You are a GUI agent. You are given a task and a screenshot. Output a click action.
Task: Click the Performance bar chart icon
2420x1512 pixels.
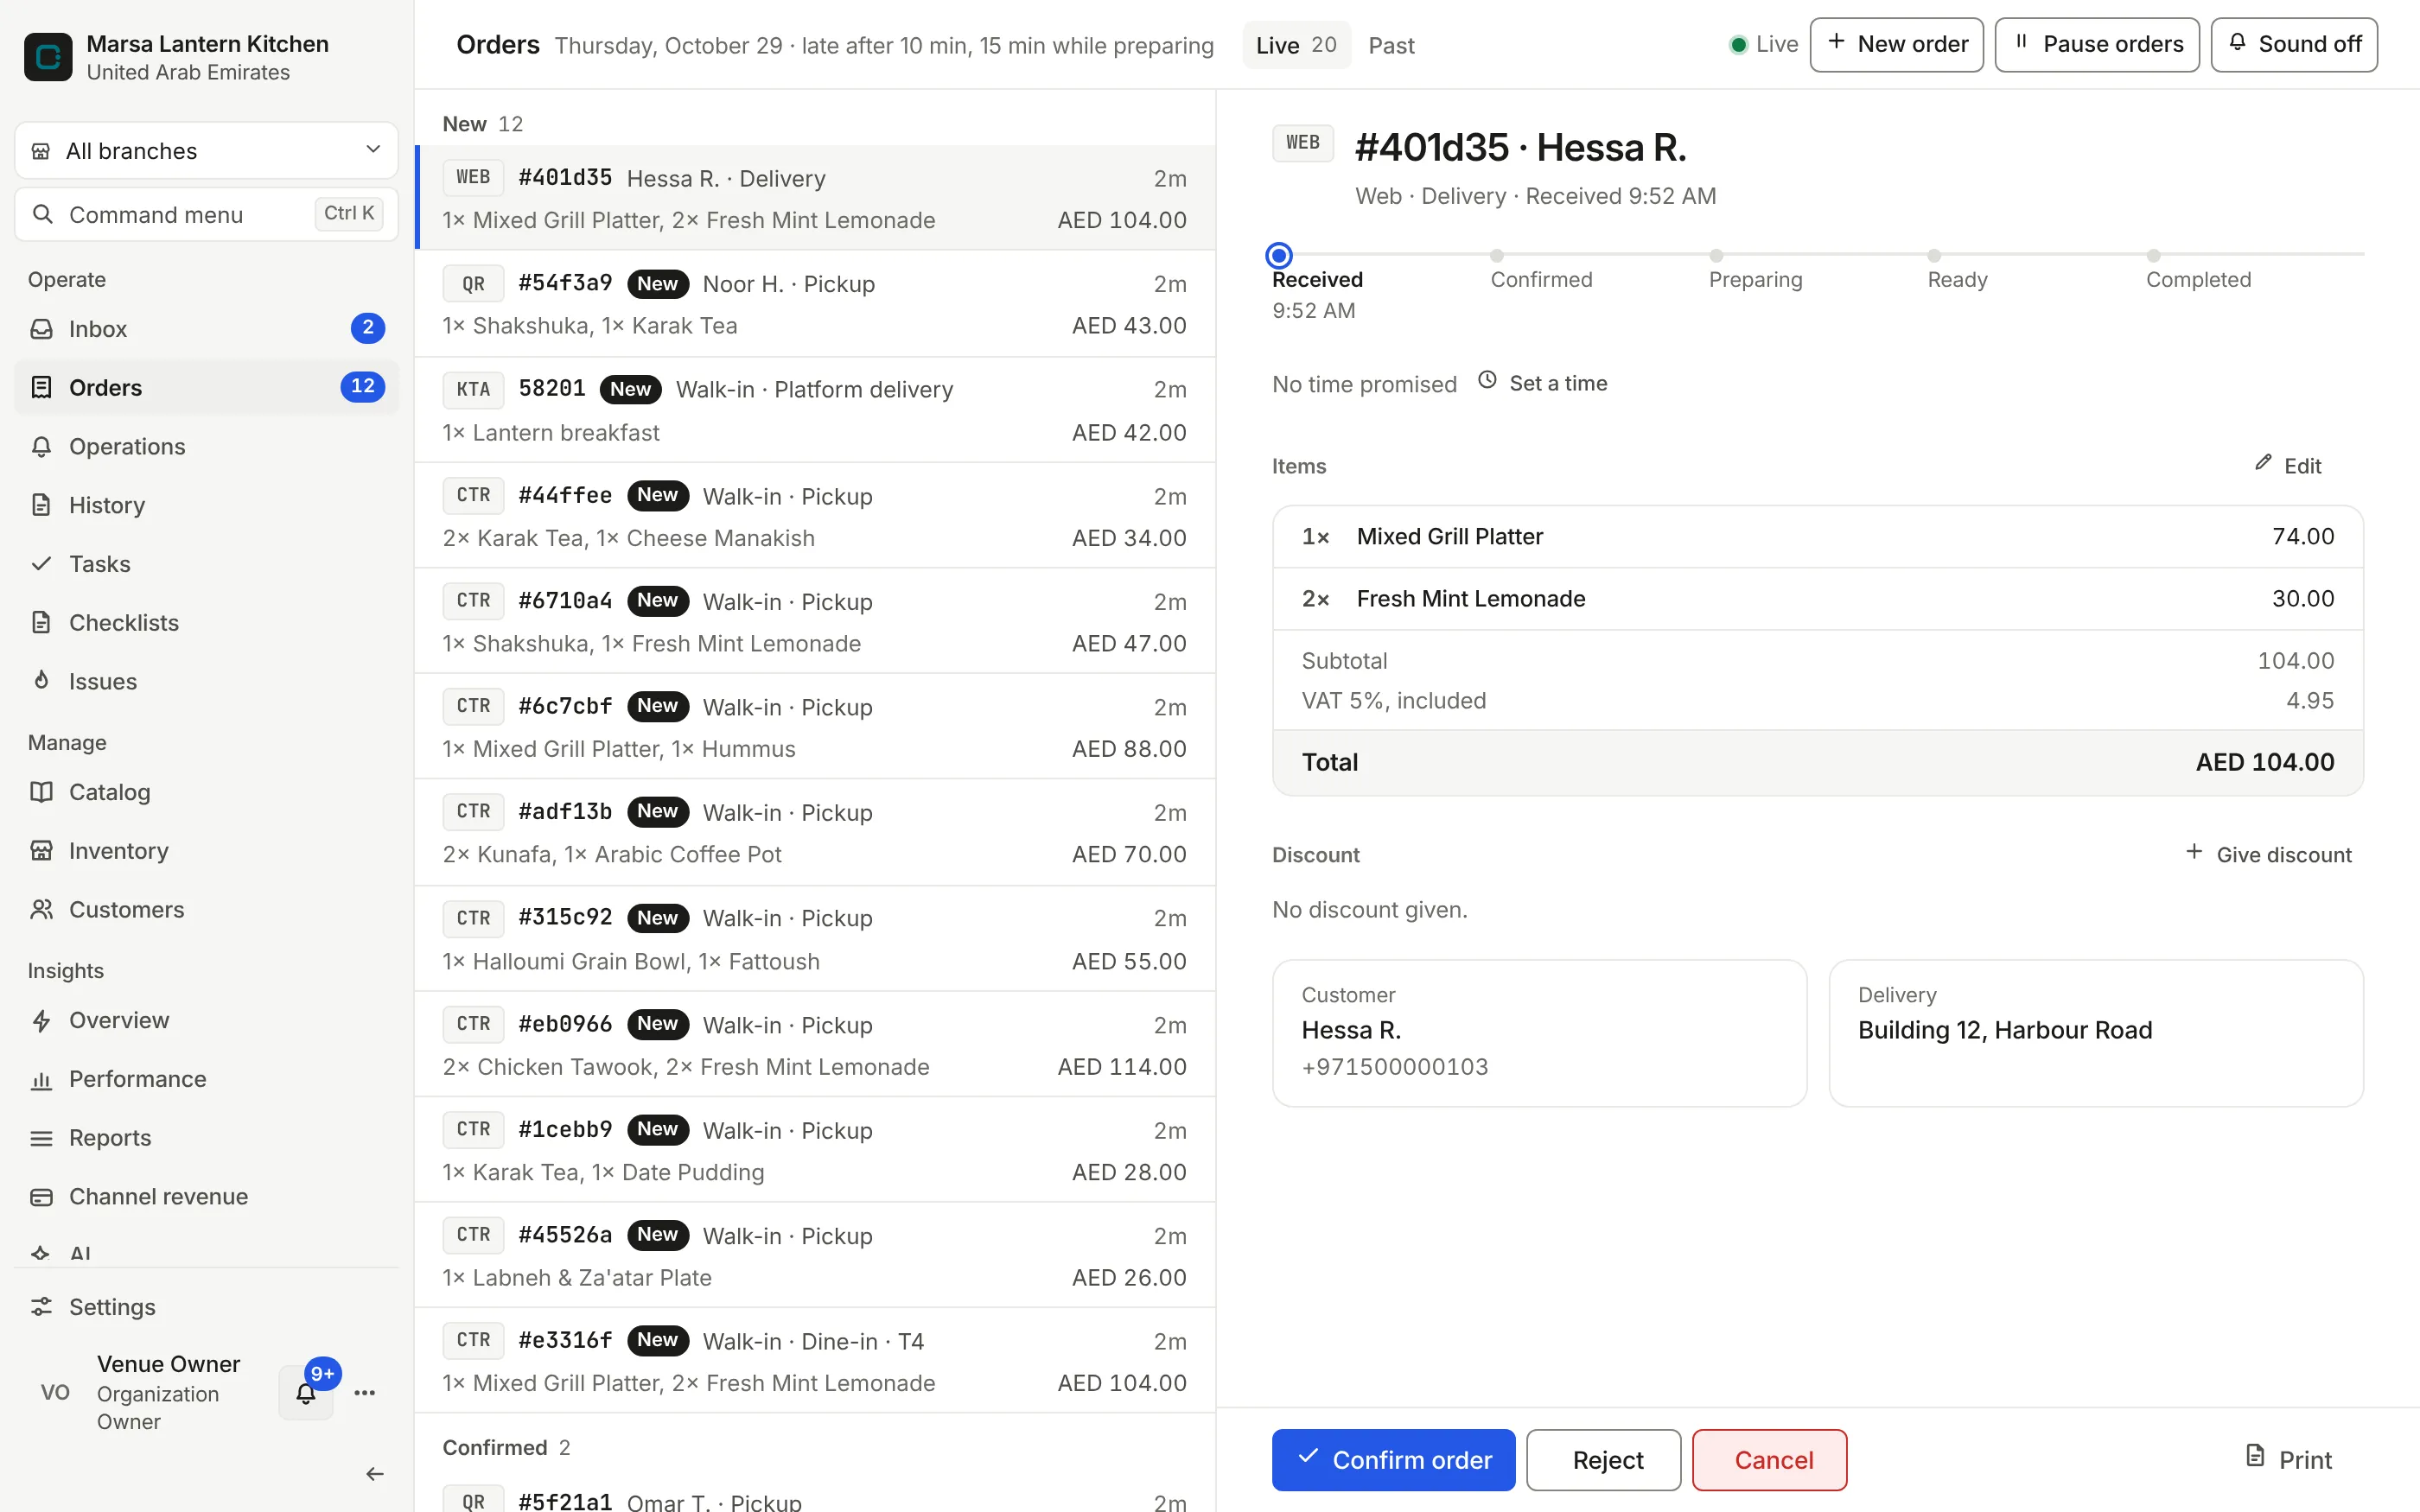tap(41, 1080)
